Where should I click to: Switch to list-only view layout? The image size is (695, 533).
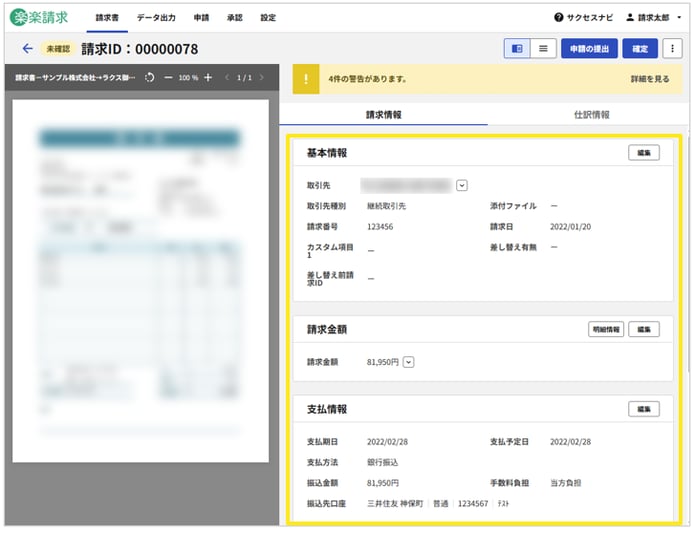543,48
